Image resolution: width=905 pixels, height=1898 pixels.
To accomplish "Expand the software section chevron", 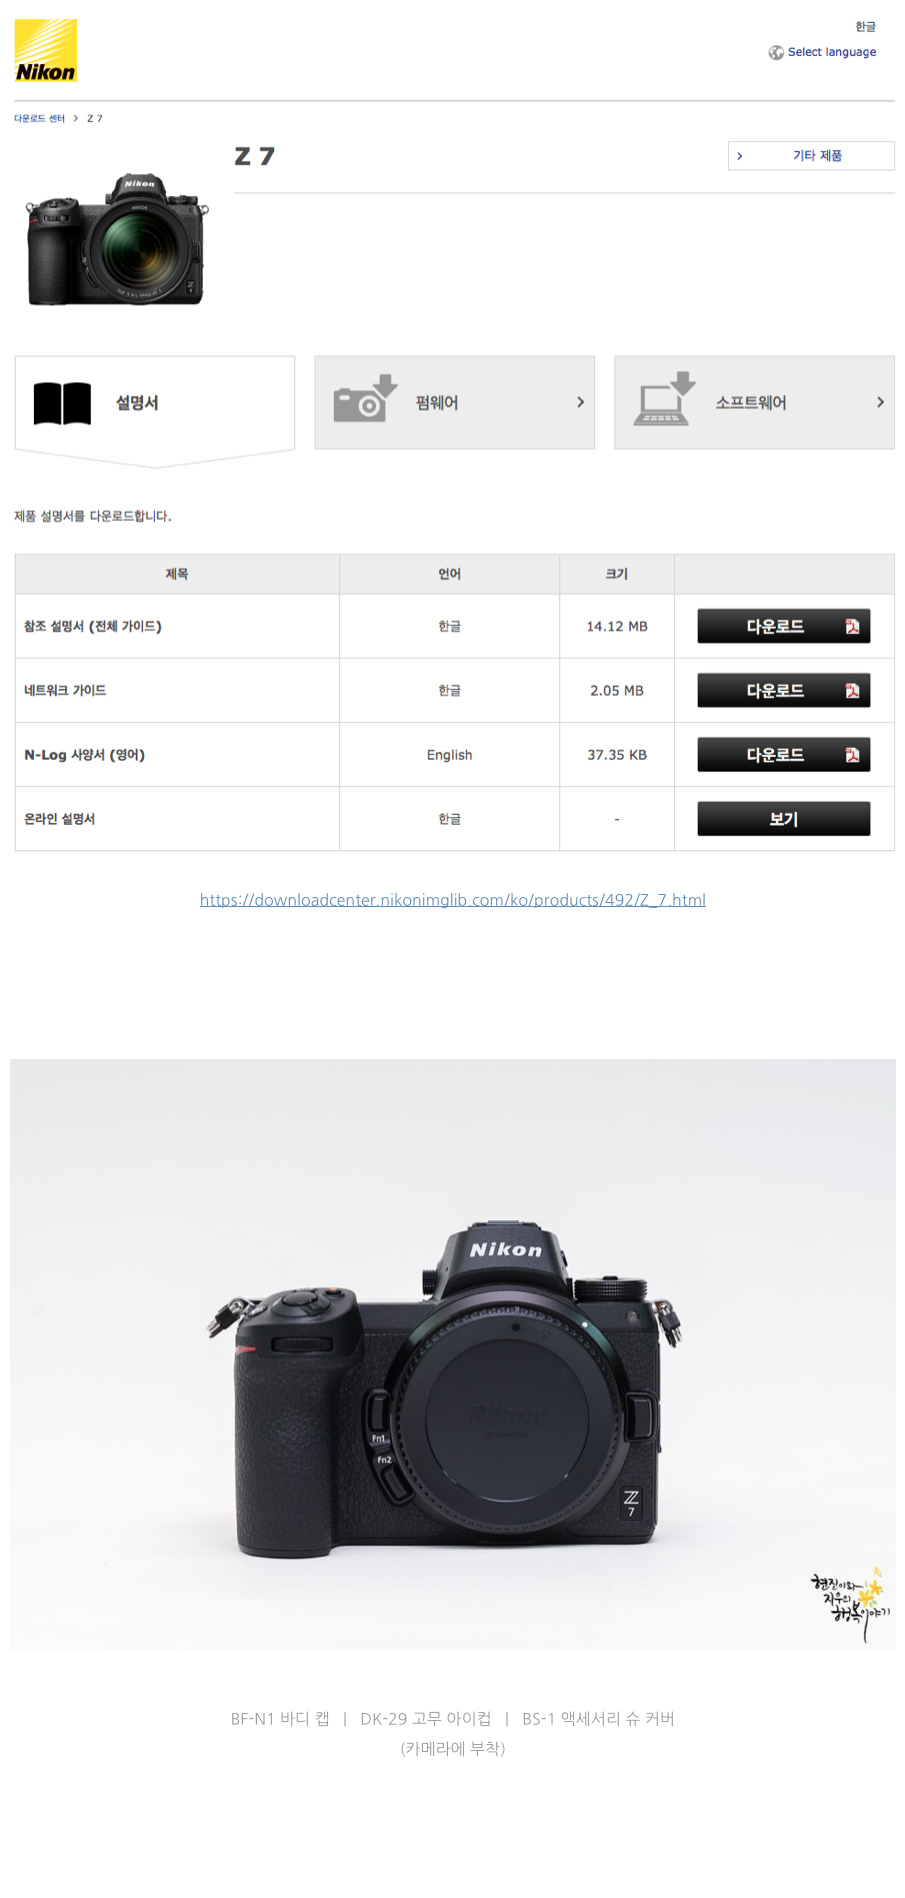I will click(x=880, y=402).
